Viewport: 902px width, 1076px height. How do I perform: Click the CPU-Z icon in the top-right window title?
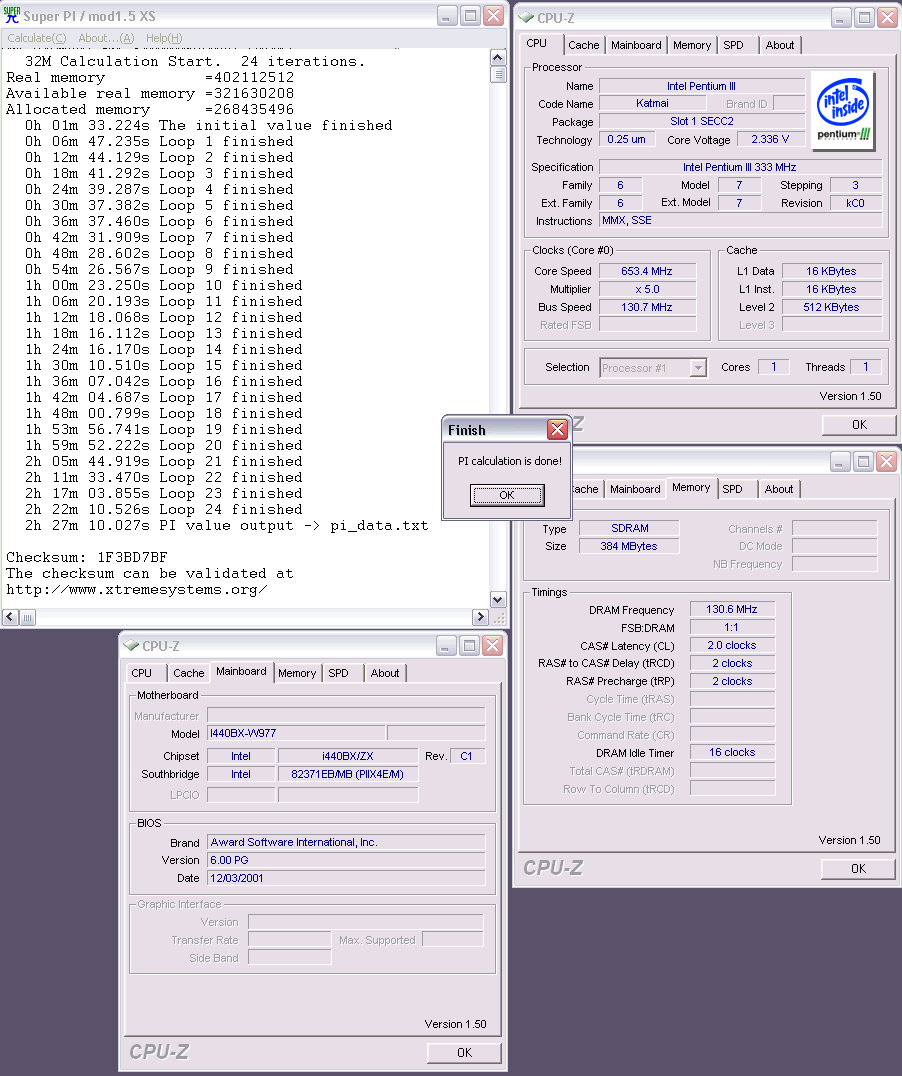click(x=526, y=17)
